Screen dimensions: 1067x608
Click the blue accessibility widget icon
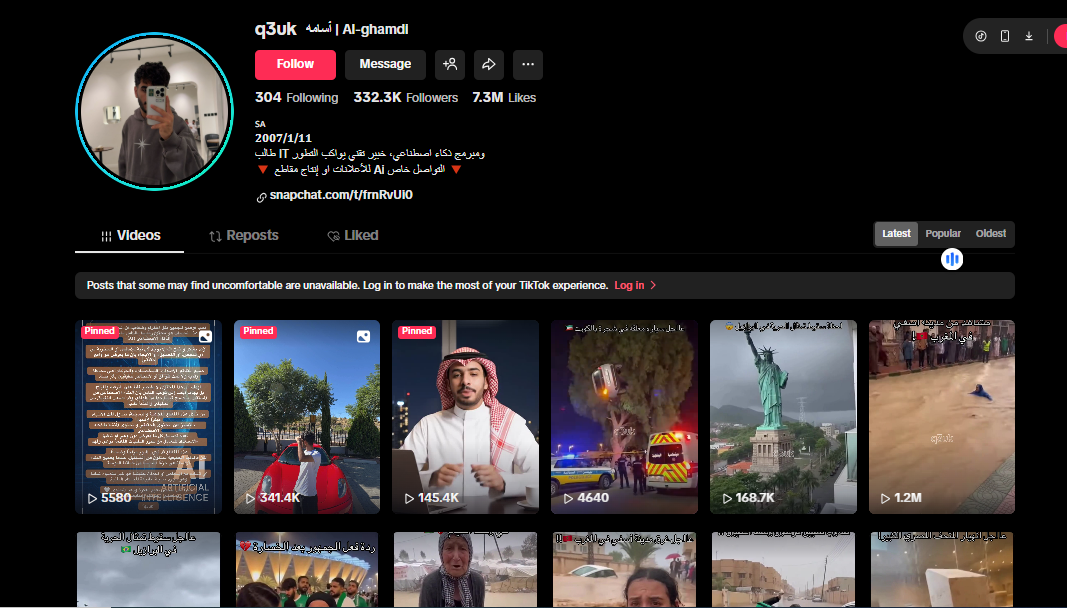pos(952,259)
